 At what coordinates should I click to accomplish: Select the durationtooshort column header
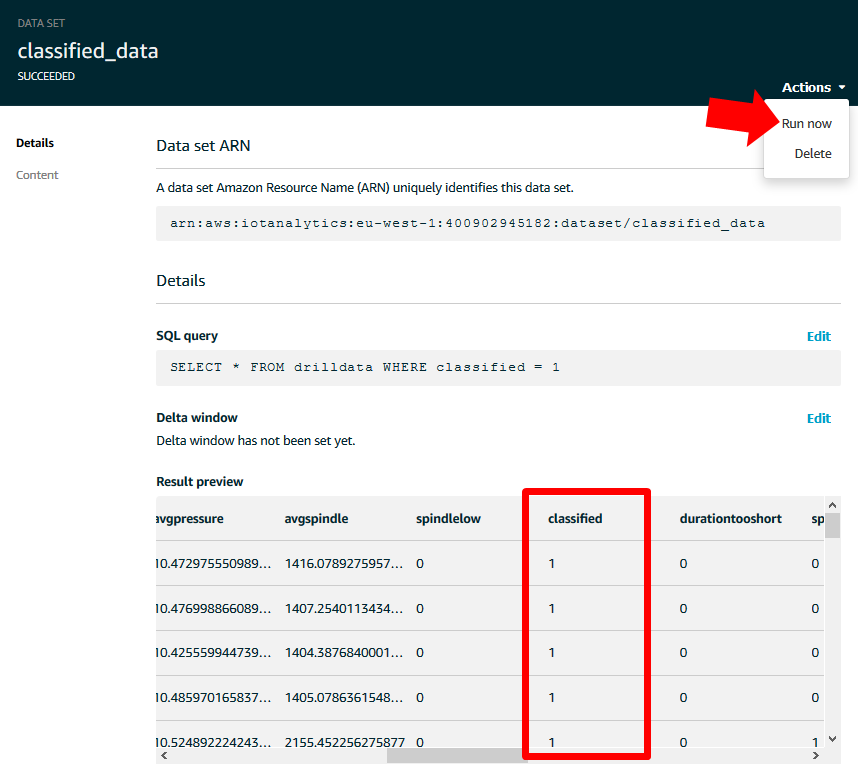click(730, 519)
